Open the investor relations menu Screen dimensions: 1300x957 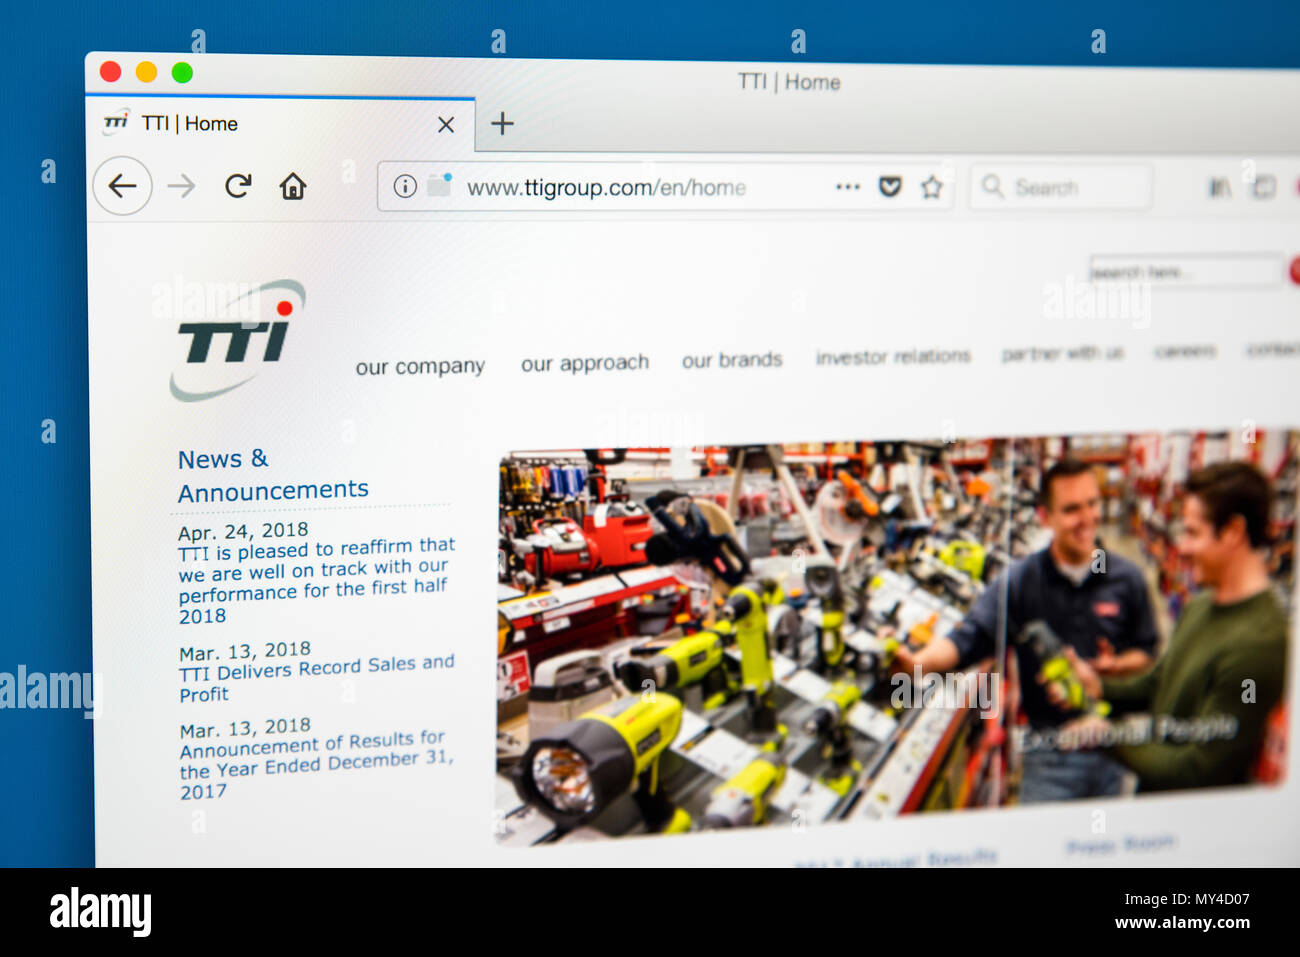[x=893, y=356]
